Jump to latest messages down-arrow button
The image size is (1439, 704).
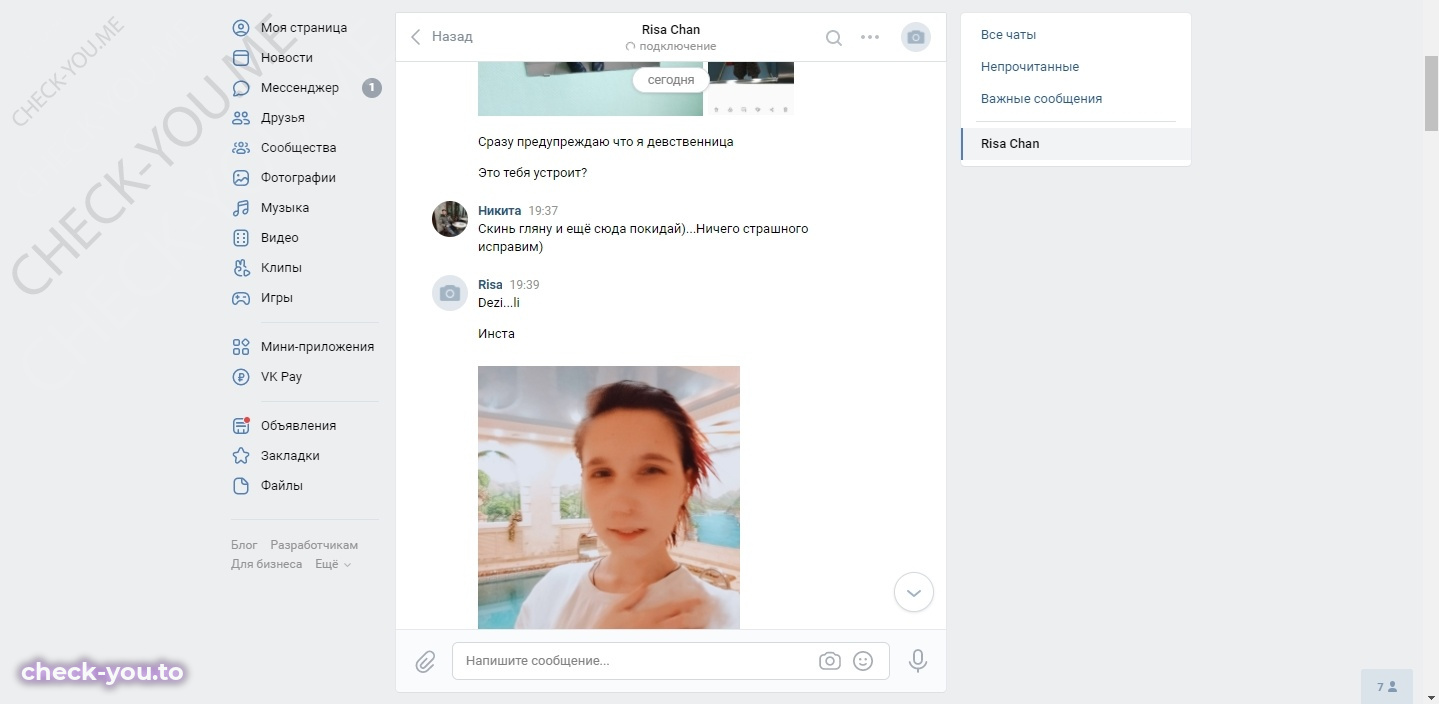tap(914, 592)
